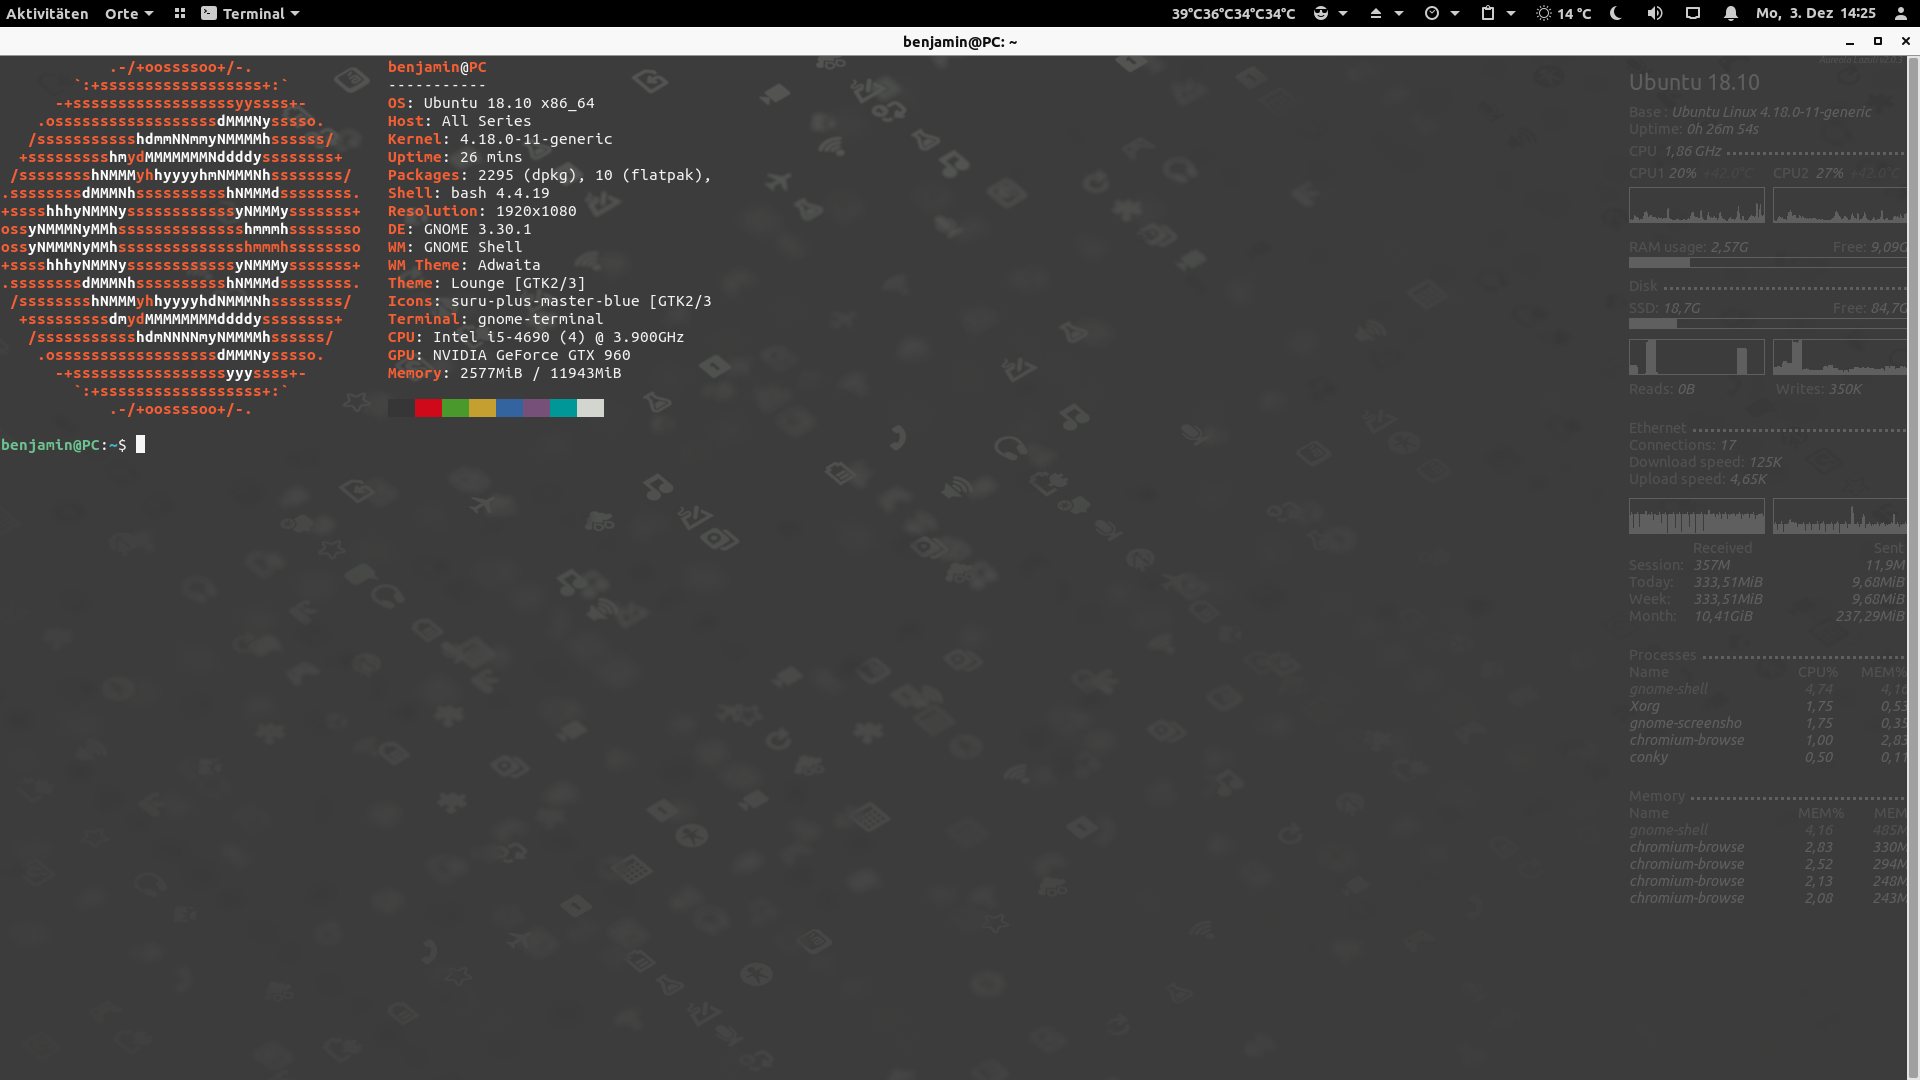1920x1080 pixels.
Task: Expand dropdown arrow next to clipboard icon
Action: point(1511,13)
